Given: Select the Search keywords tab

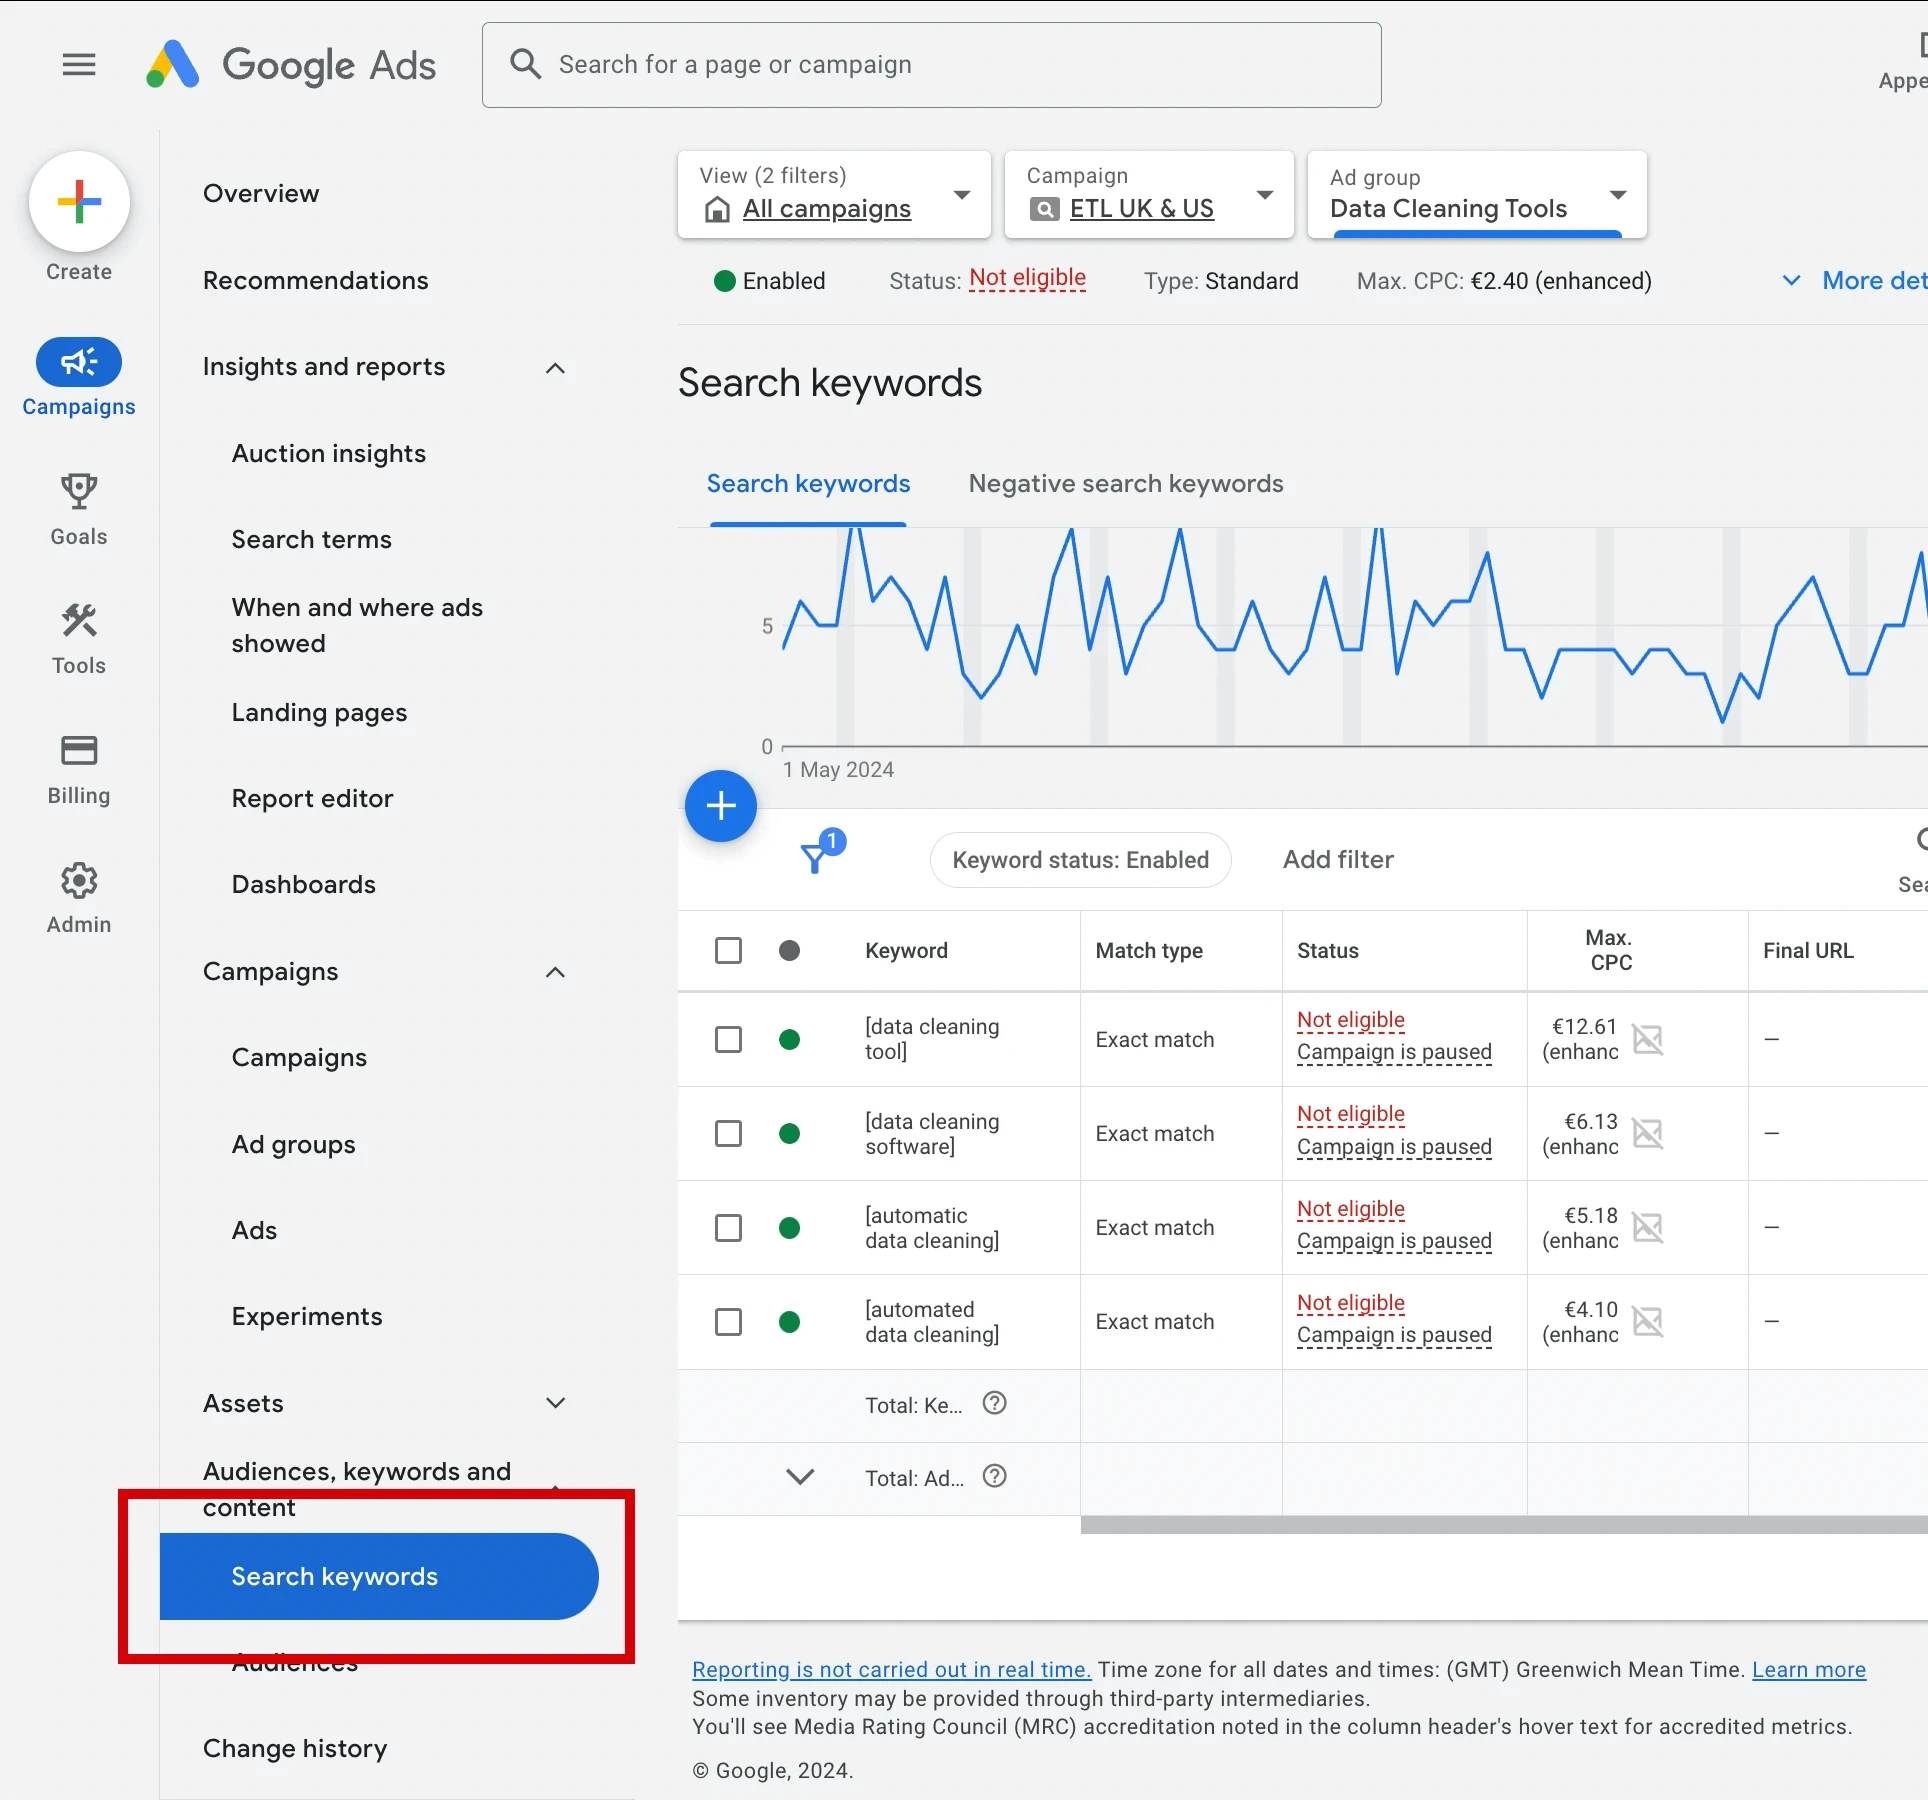Looking at the screenshot, I should point(807,482).
